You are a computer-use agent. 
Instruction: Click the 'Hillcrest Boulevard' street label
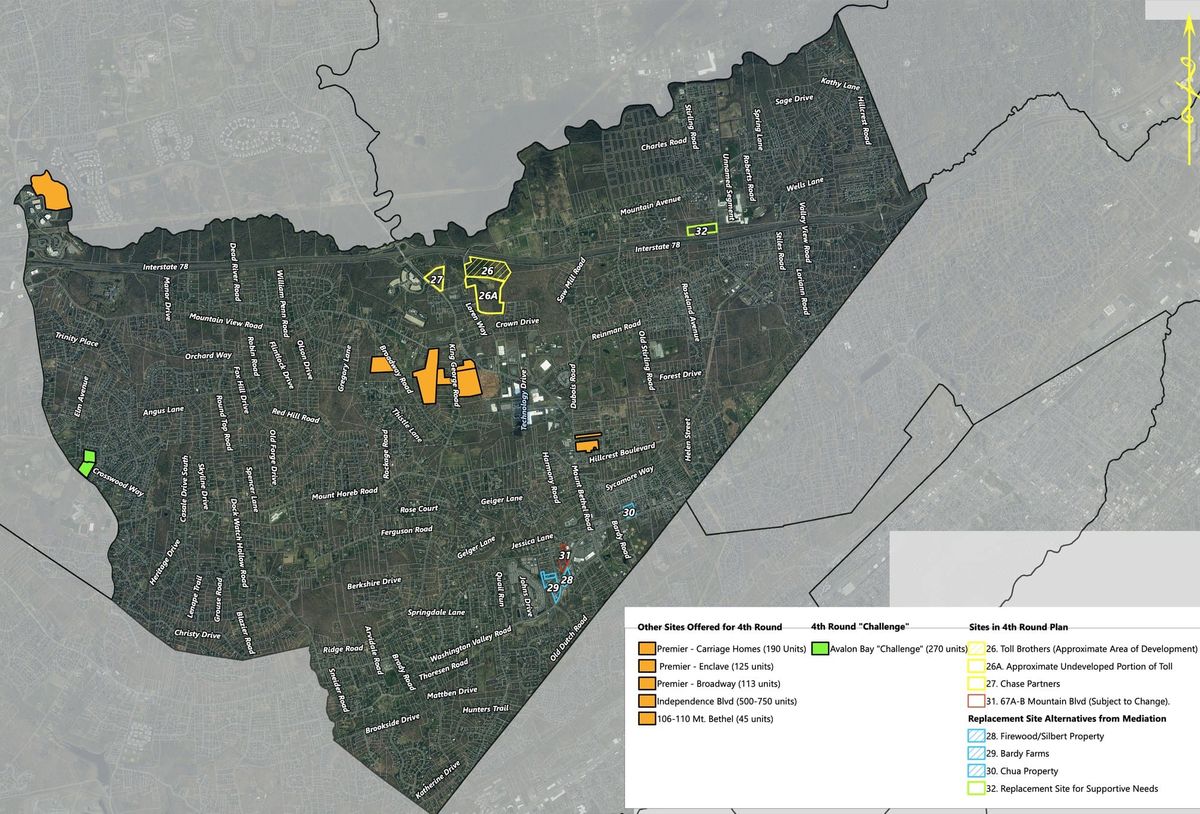click(621, 452)
